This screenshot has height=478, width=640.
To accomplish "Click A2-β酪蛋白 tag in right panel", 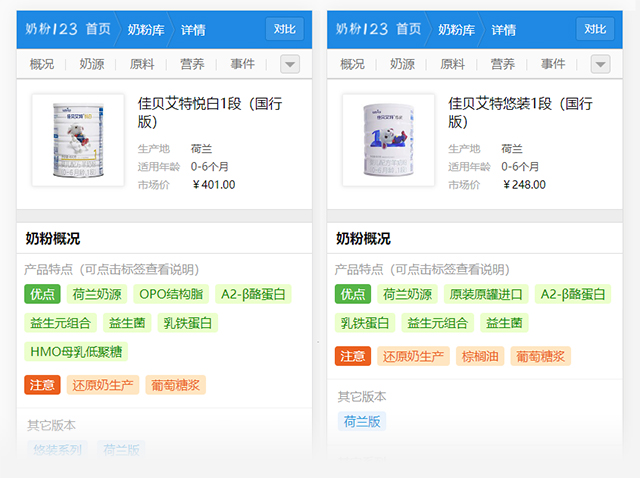I will click(572, 294).
